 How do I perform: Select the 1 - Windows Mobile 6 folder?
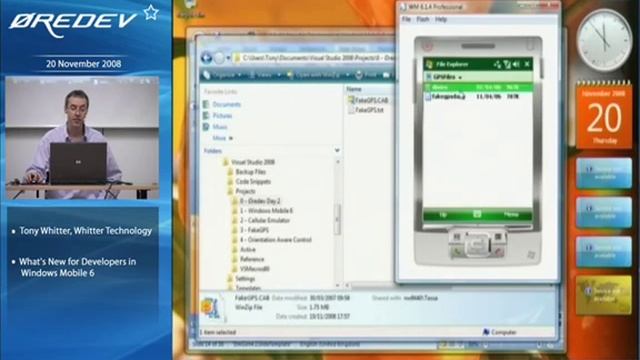click(262, 211)
